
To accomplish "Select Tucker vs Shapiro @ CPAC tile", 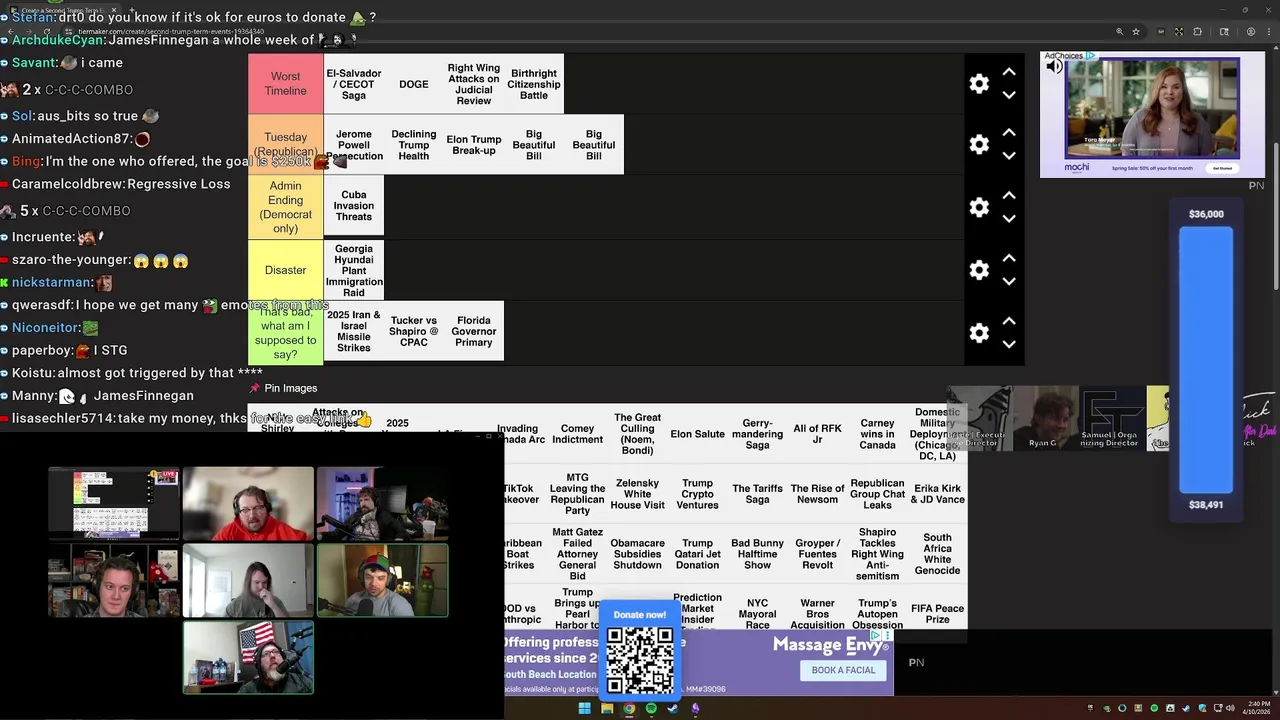I will tap(414, 331).
